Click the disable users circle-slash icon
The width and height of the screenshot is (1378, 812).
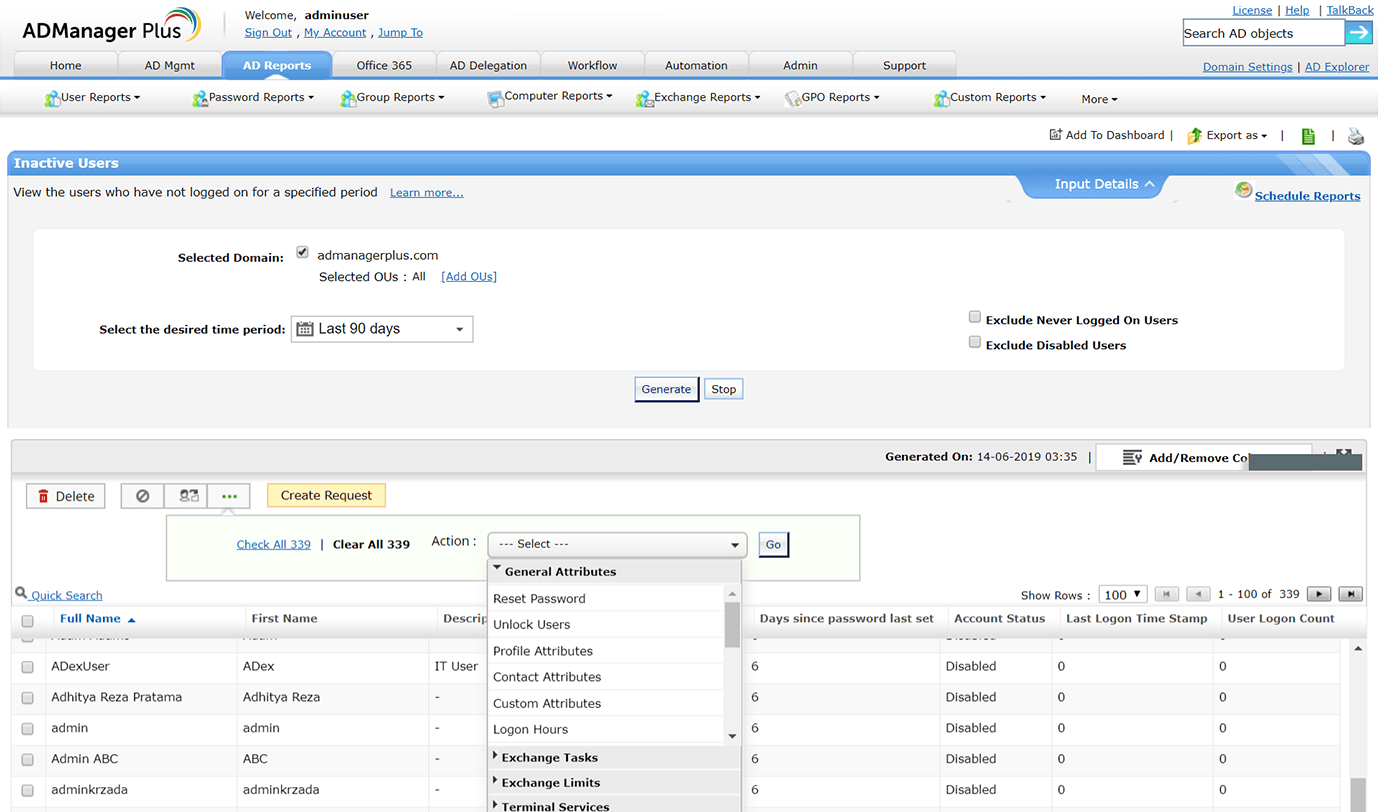point(142,496)
